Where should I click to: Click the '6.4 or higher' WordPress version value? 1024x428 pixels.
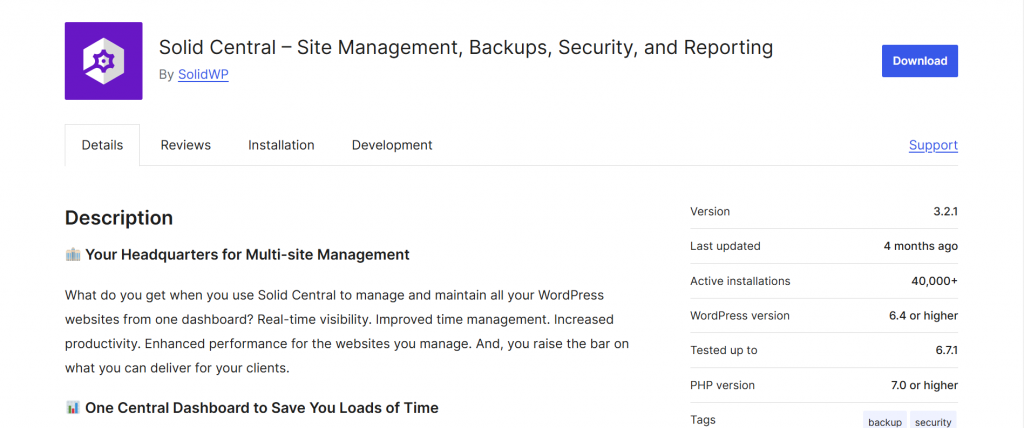click(x=923, y=316)
